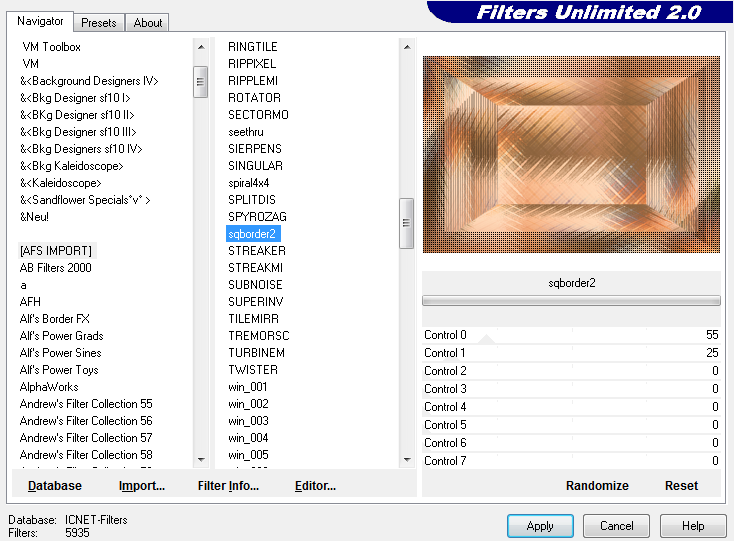Screen dimensions: 734x541
Task: Select the AFH category
Action: coord(30,302)
